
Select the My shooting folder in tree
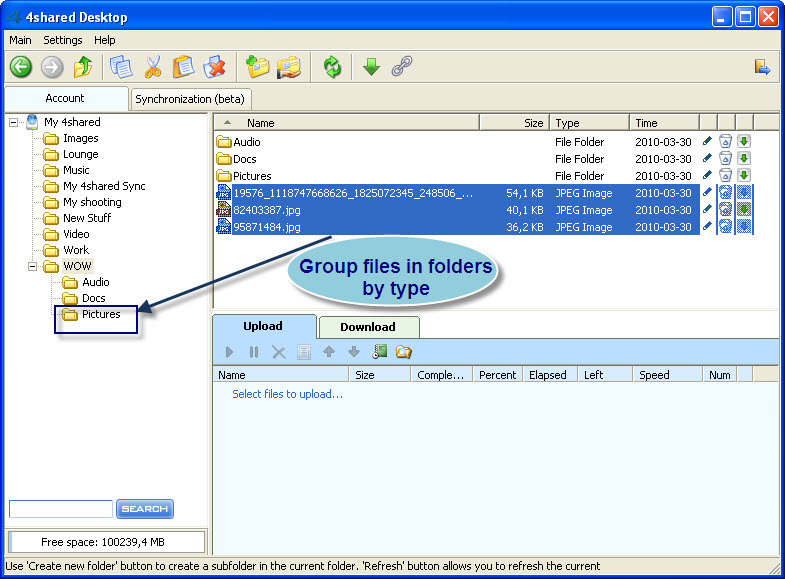[92, 202]
